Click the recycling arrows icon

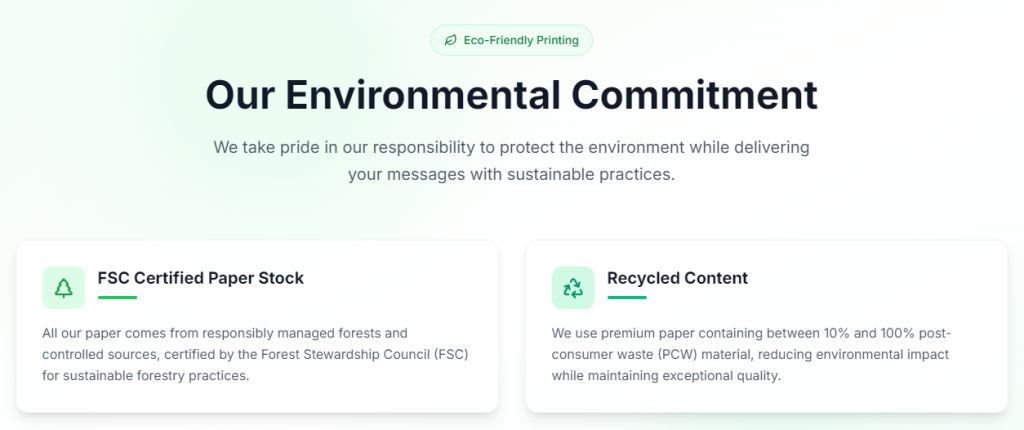tap(573, 288)
